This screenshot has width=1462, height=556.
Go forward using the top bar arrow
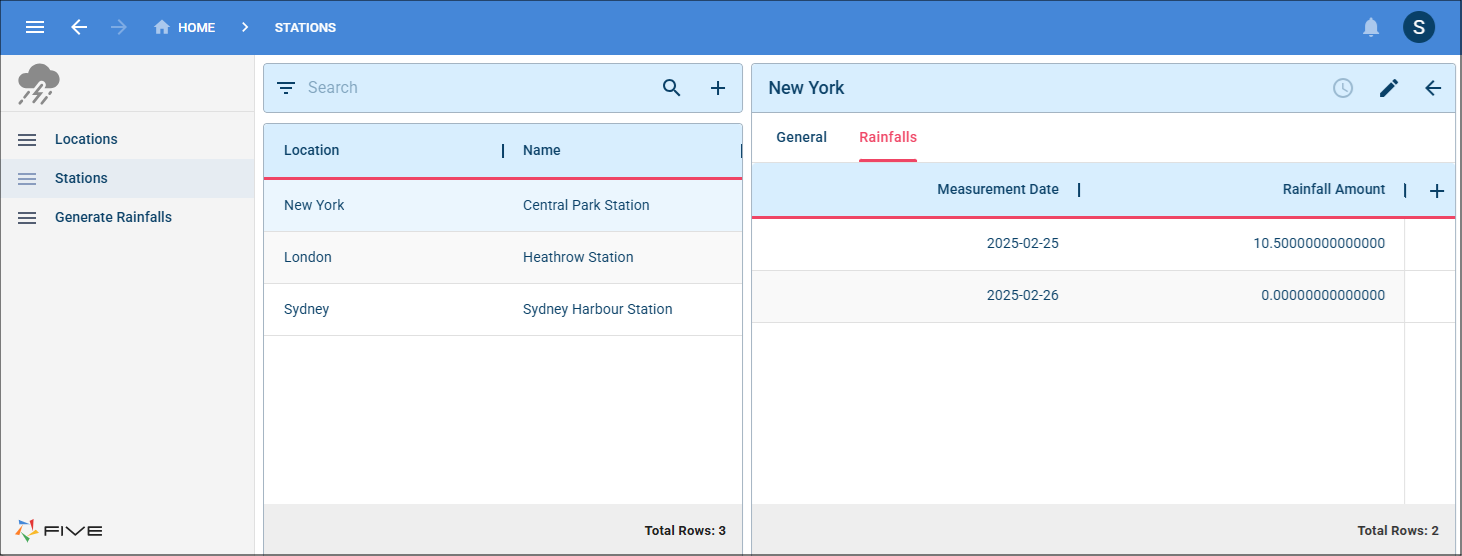(119, 27)
